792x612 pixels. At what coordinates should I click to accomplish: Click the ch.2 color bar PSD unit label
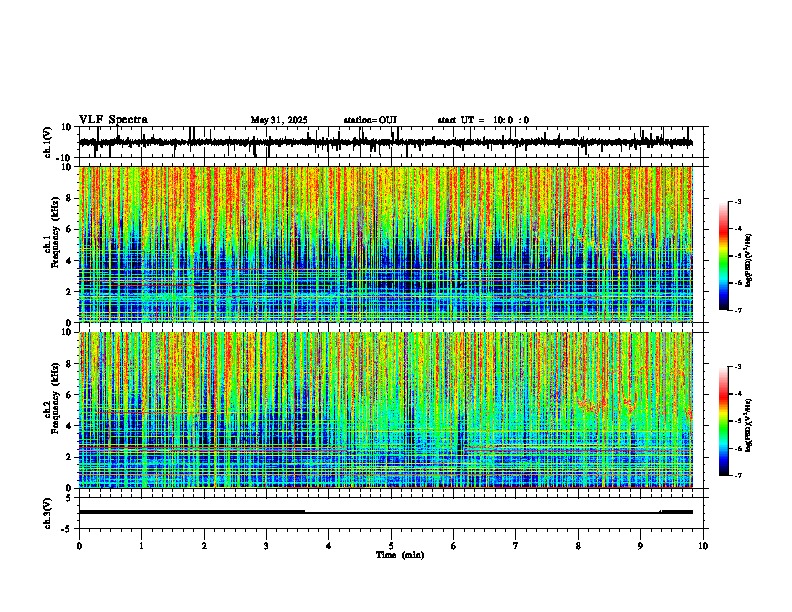(749, 426)
